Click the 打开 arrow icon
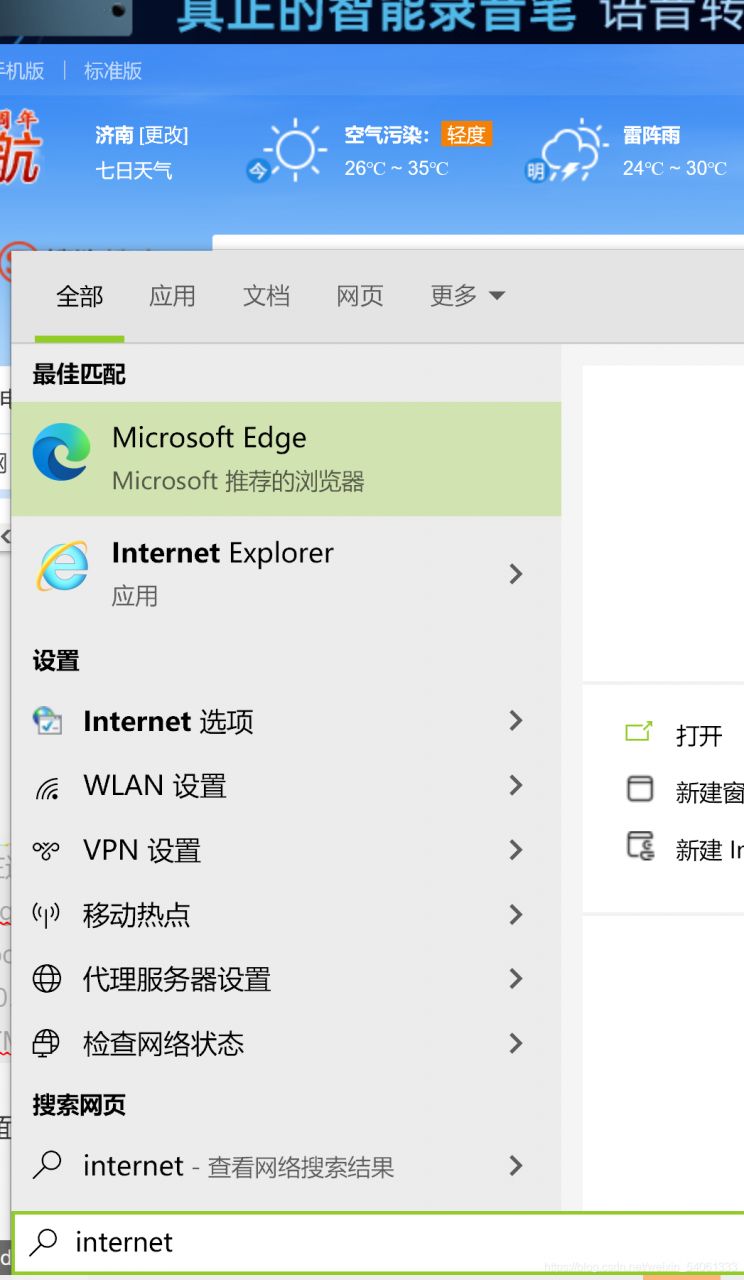 (x=639, y=732)
